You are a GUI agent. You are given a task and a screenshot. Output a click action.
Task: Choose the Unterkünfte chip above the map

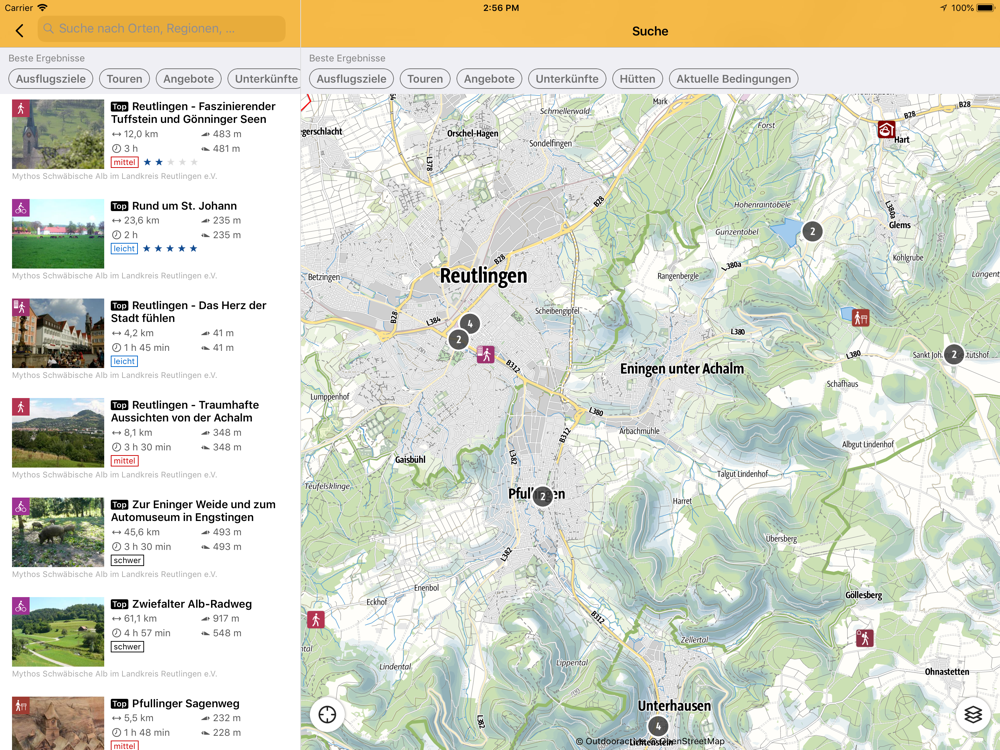click(x=567, y=79)
